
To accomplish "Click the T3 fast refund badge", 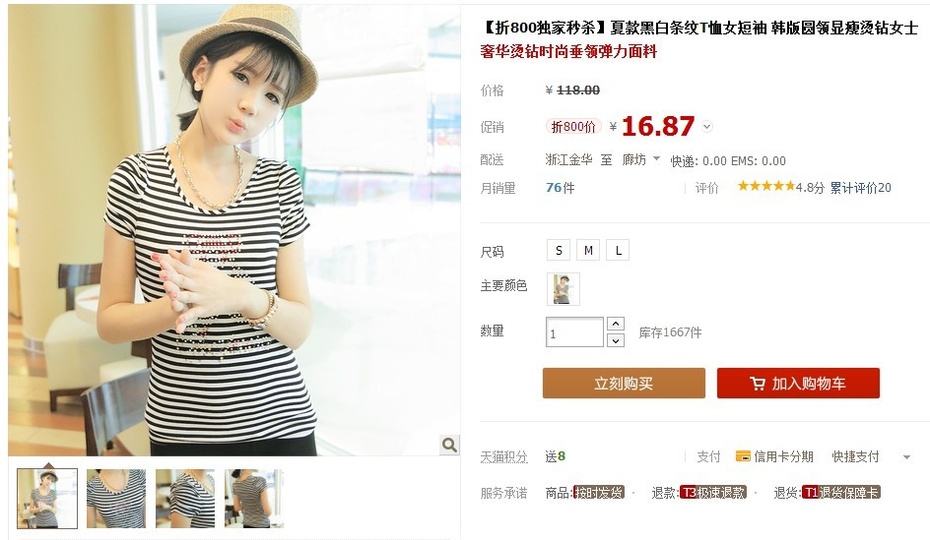I will point(713,493).
